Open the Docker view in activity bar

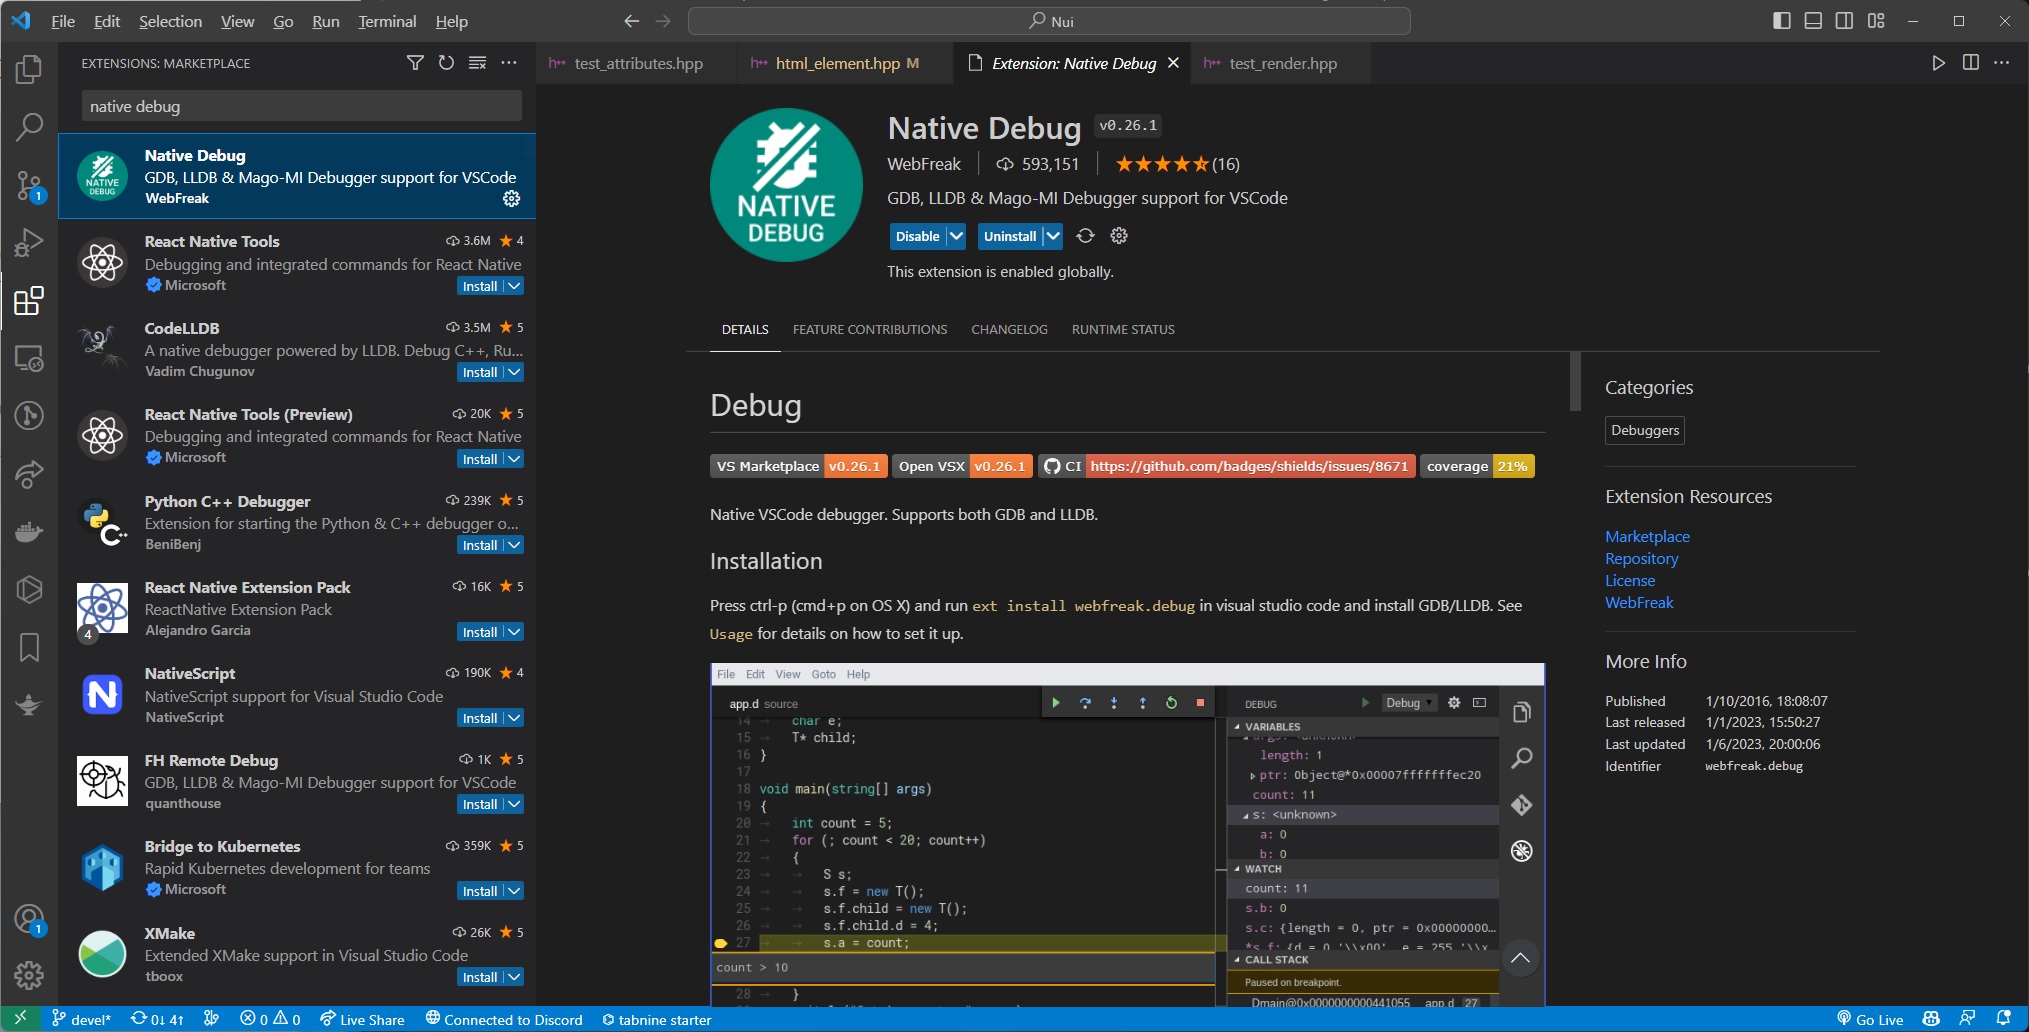pyautogui.click(x=29, y=531)
